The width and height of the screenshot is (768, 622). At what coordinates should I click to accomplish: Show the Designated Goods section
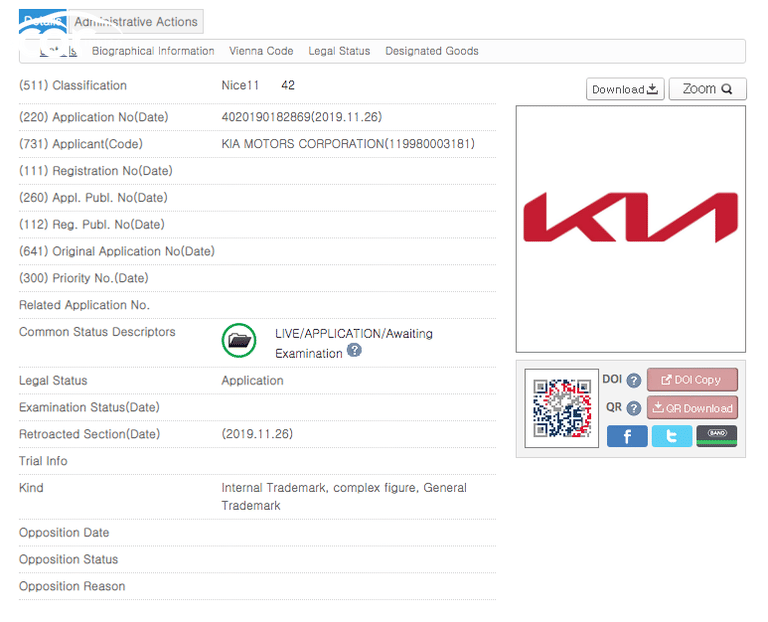pyautogui.click(x=432, y=51)
